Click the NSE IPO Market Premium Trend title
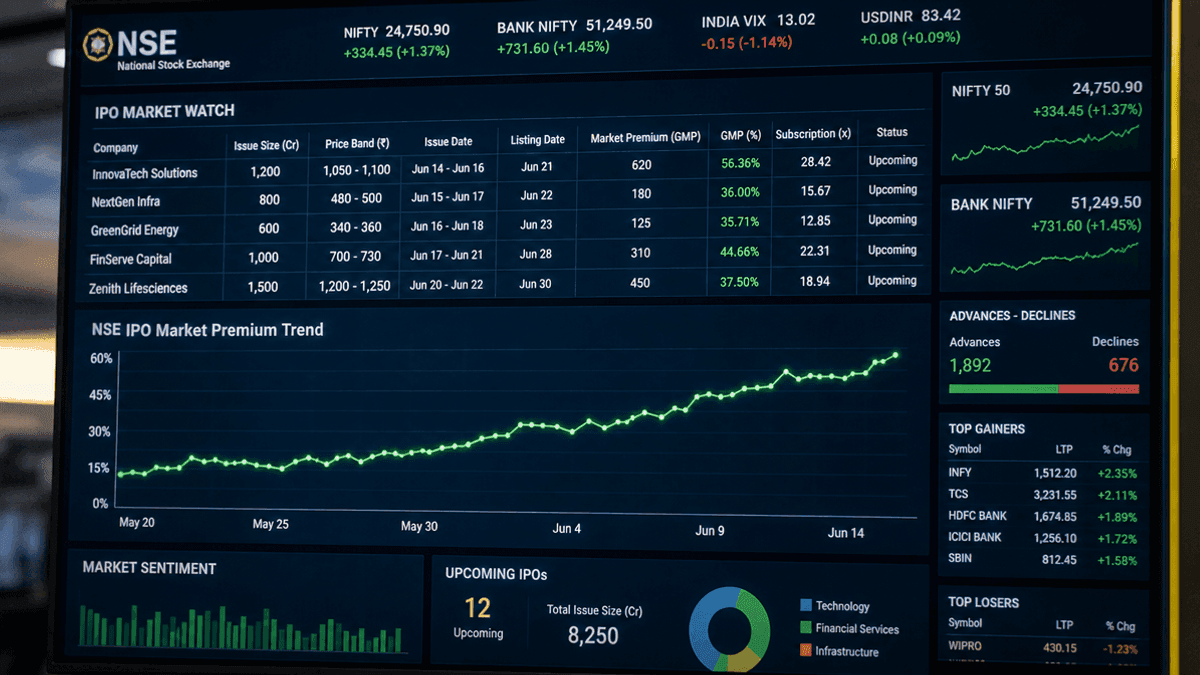The image size is (1200, 675). pos(207,329)
